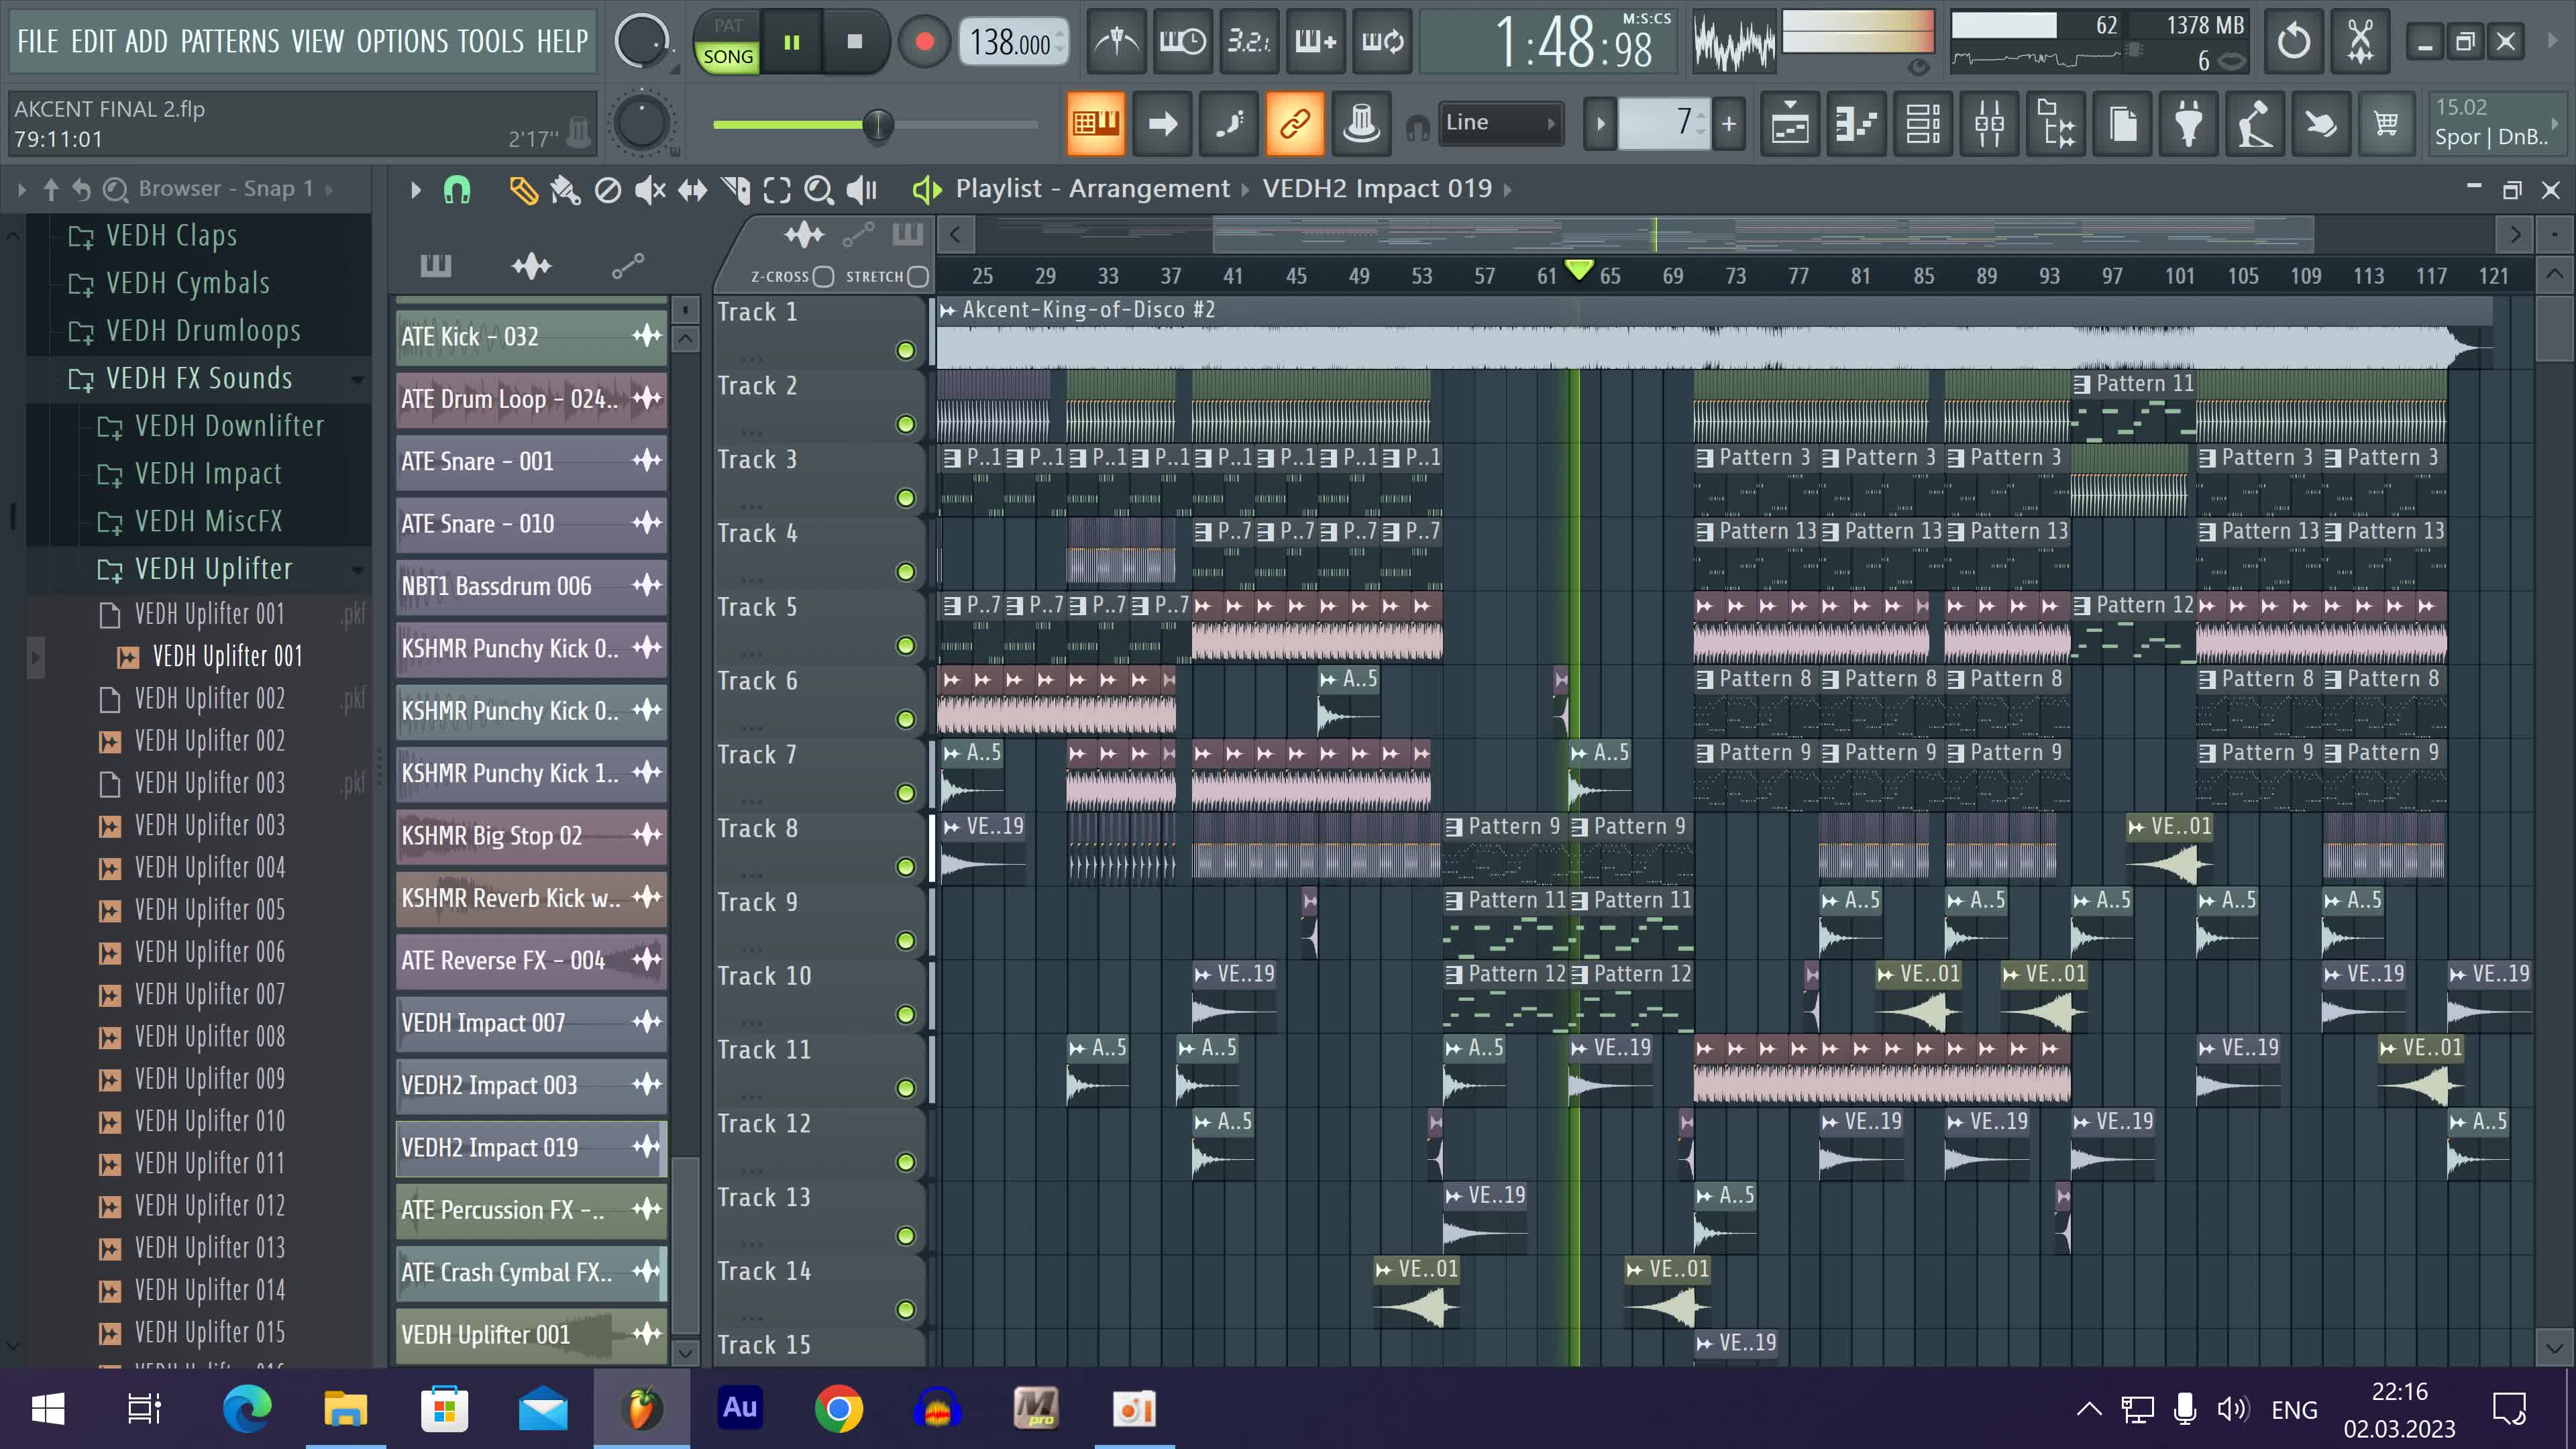Switch to SONG mode
This screenshot has width=2576, height=1449.
728,57
